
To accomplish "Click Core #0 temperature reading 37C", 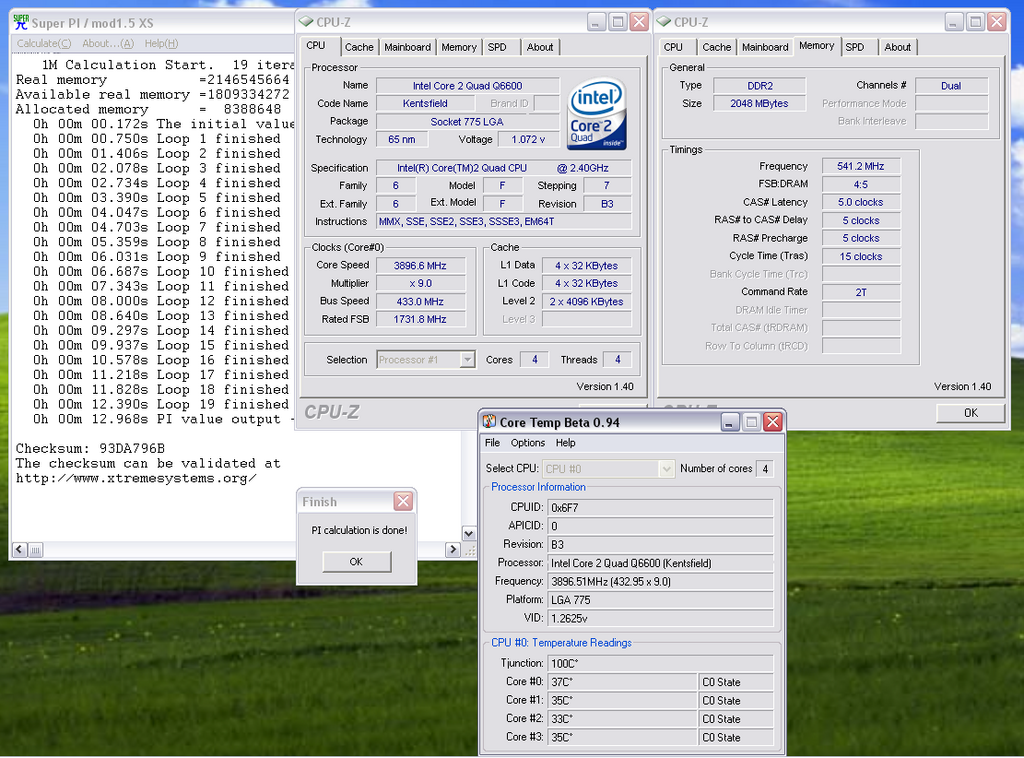I will pyautogui.click(x=622, y=682).
